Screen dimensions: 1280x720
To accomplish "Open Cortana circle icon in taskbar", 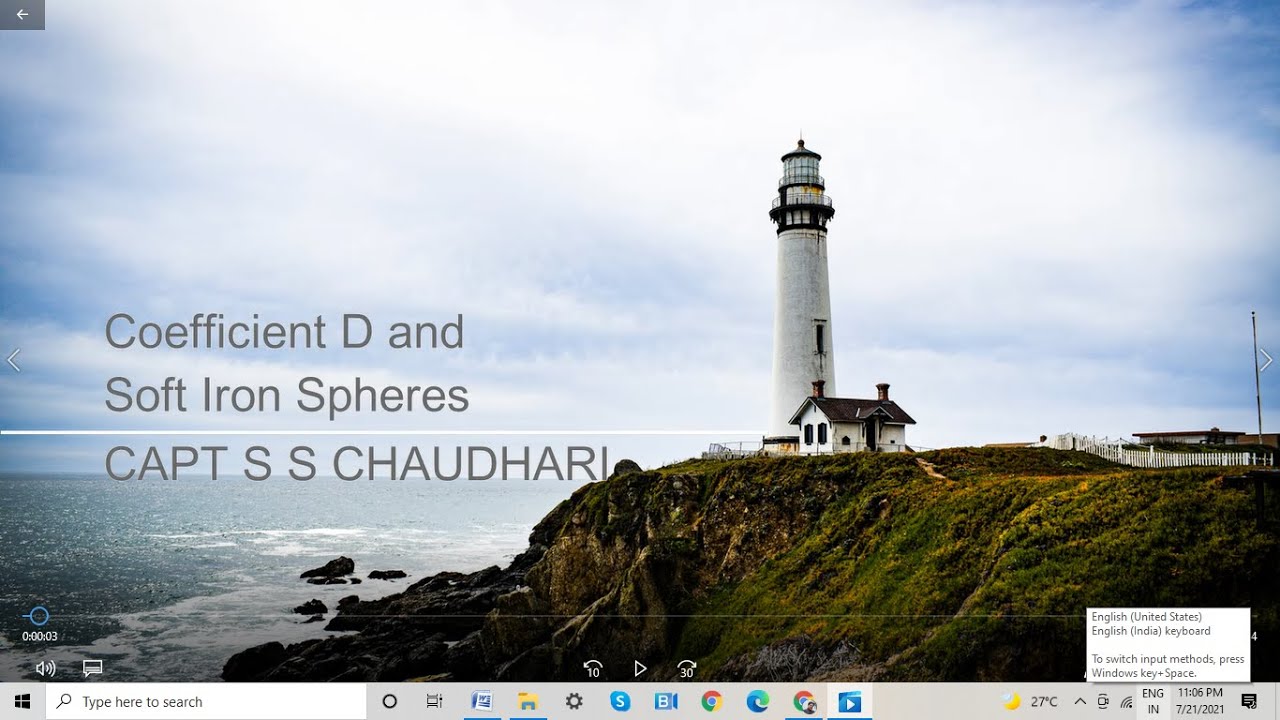I will (390, 702).
